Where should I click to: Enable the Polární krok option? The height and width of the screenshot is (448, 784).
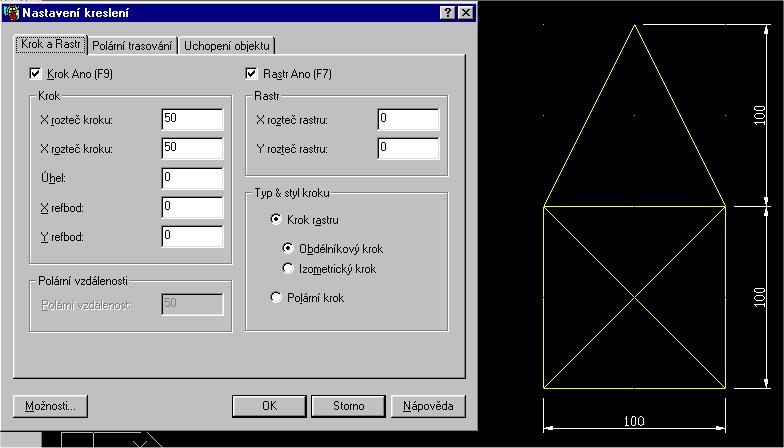click(277, 298)
